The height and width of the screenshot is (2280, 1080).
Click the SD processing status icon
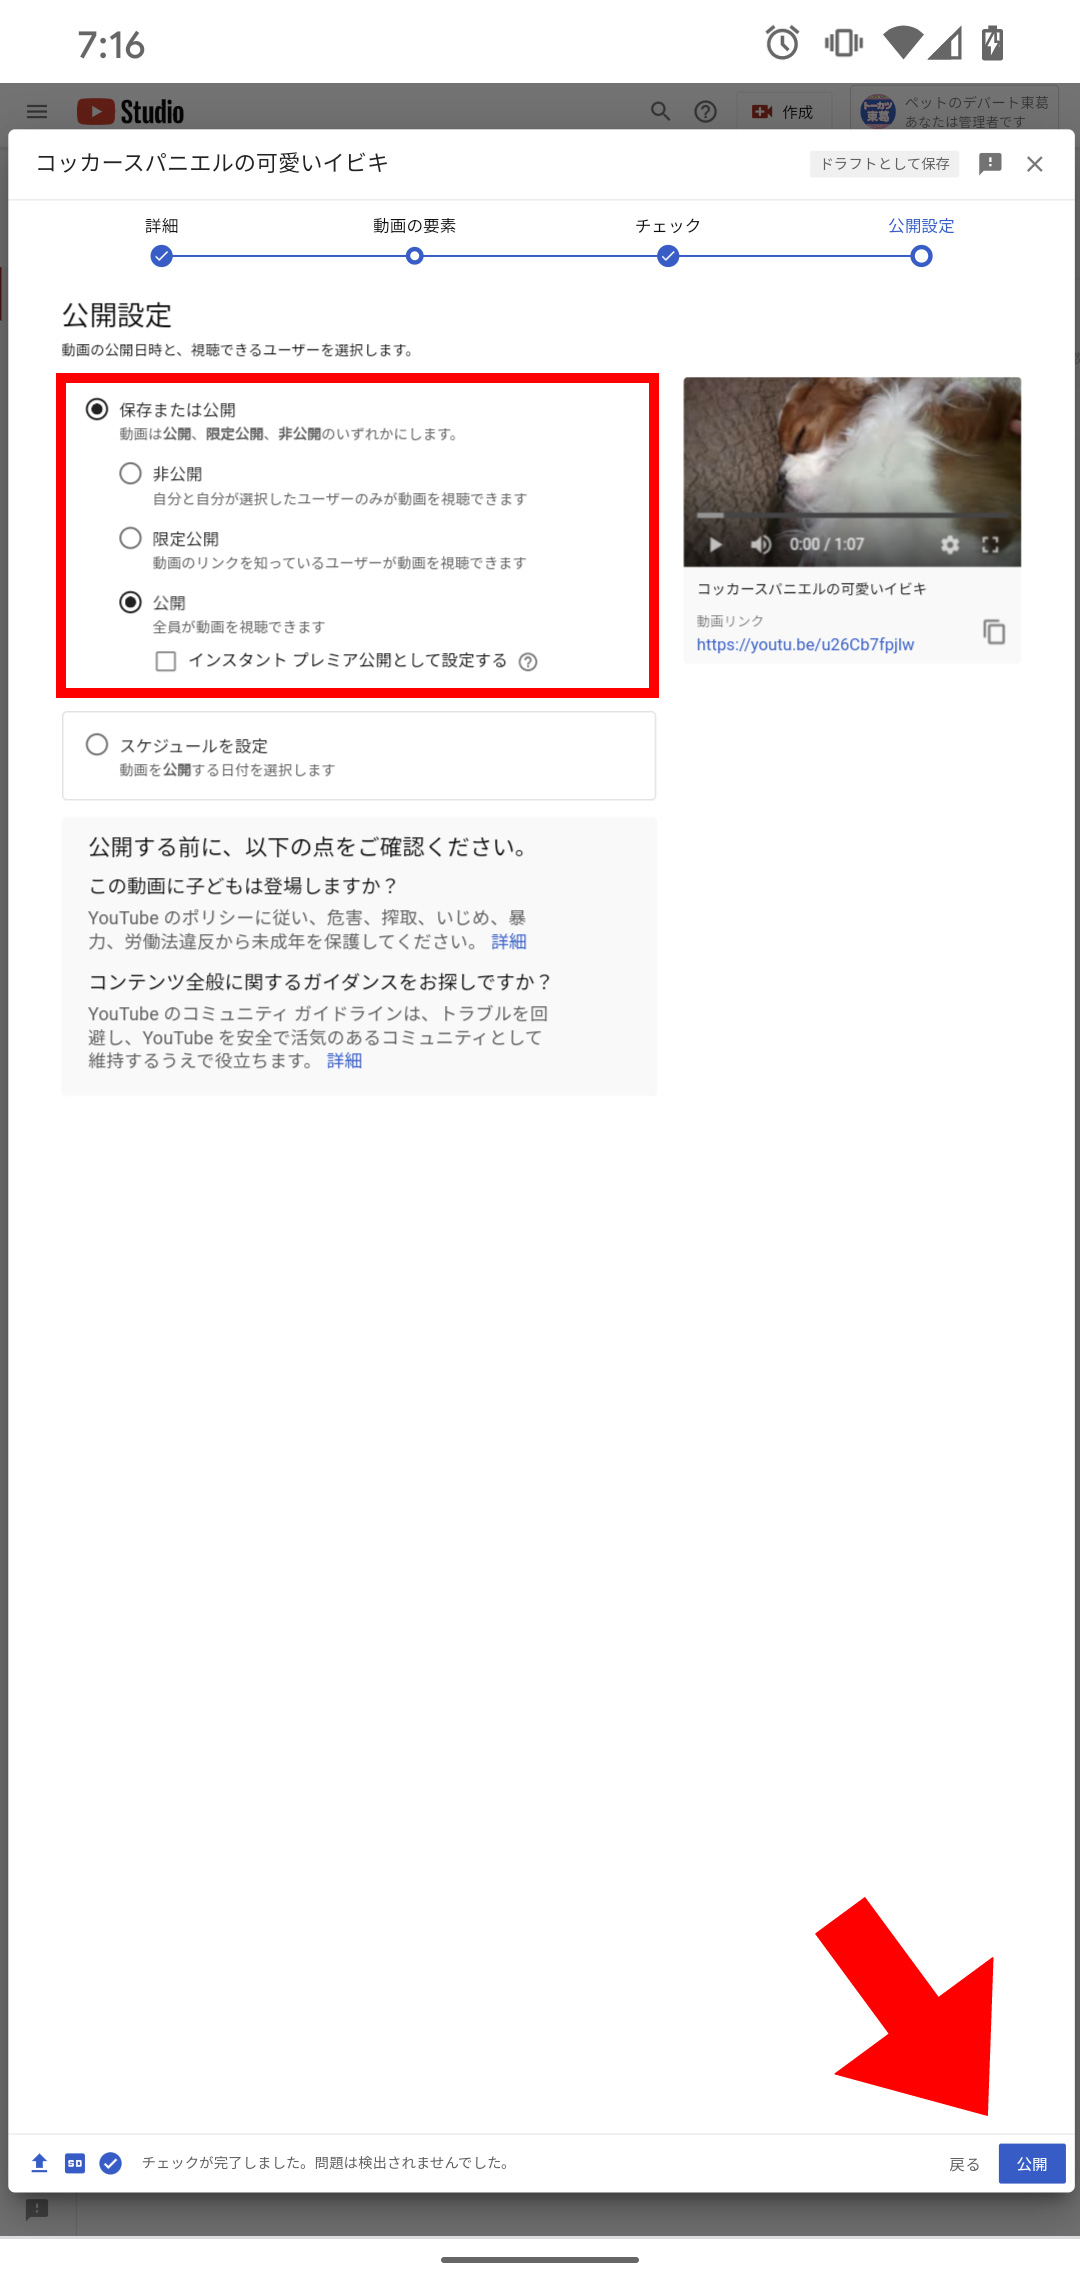coord(75,2163)
